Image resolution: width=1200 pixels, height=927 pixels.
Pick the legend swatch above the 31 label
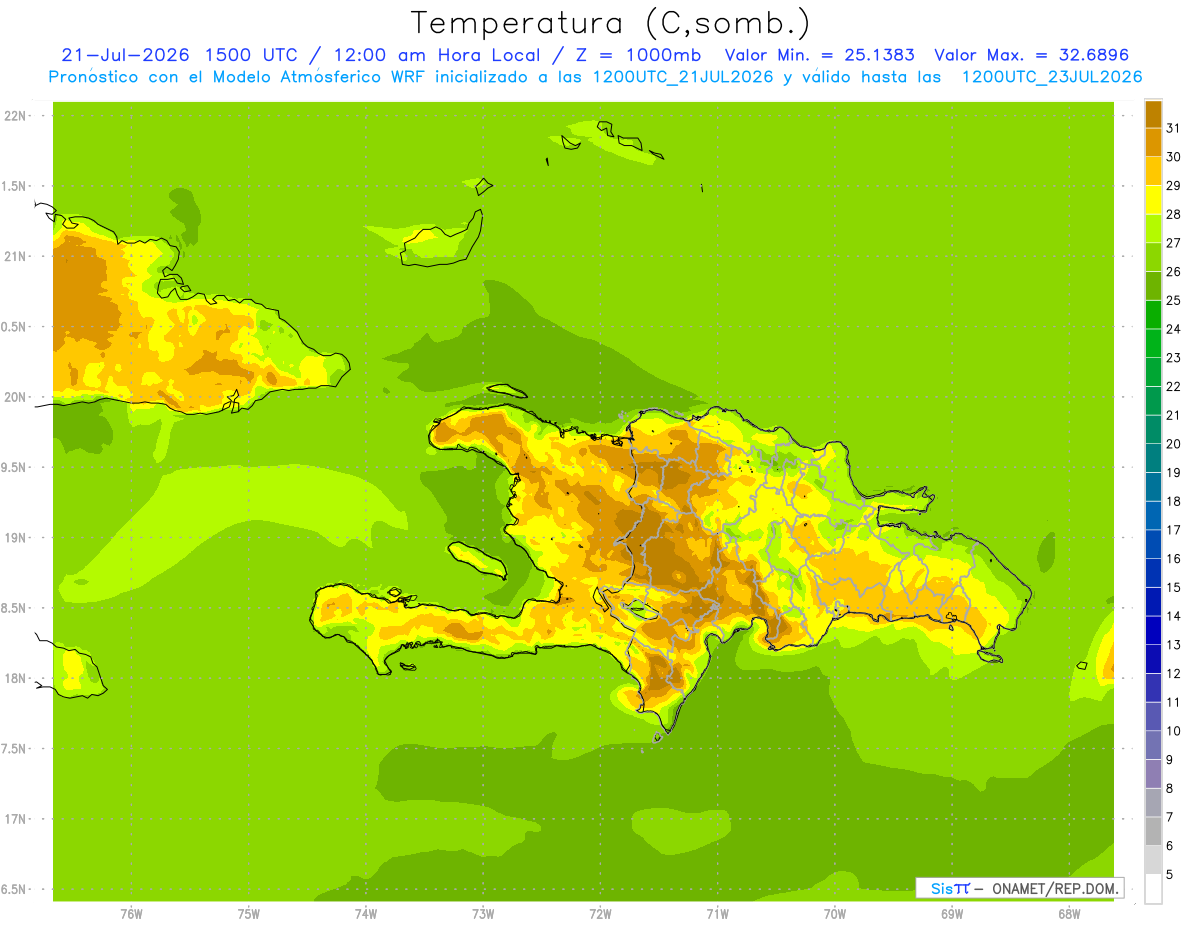(1153, 113)
